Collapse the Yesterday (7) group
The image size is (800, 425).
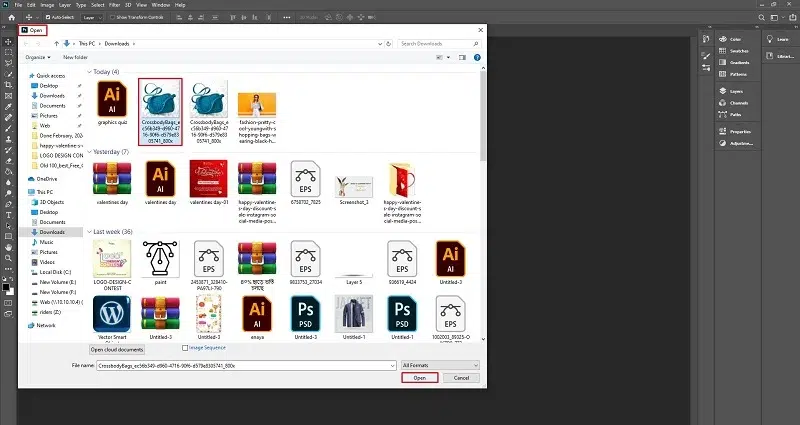coord(90,152)
